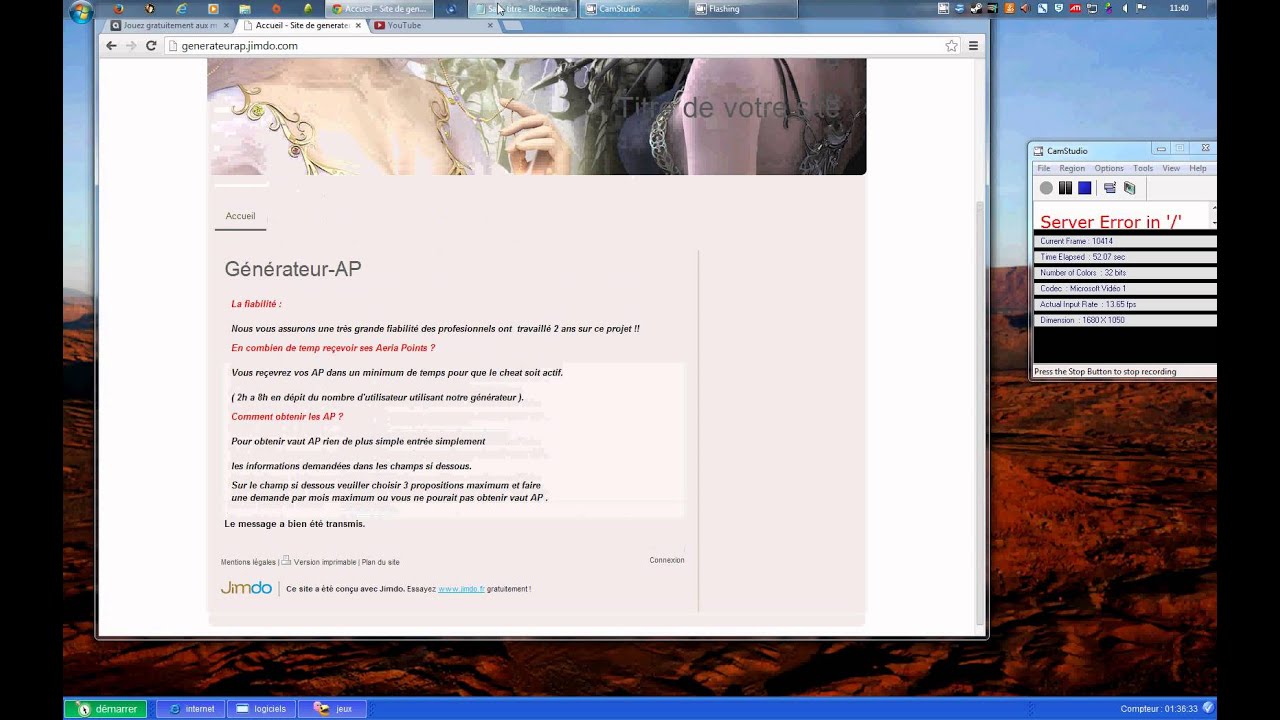Switch to the Flashing taskbar button
The image size is (1280, 720).
[x=745, y=9]
